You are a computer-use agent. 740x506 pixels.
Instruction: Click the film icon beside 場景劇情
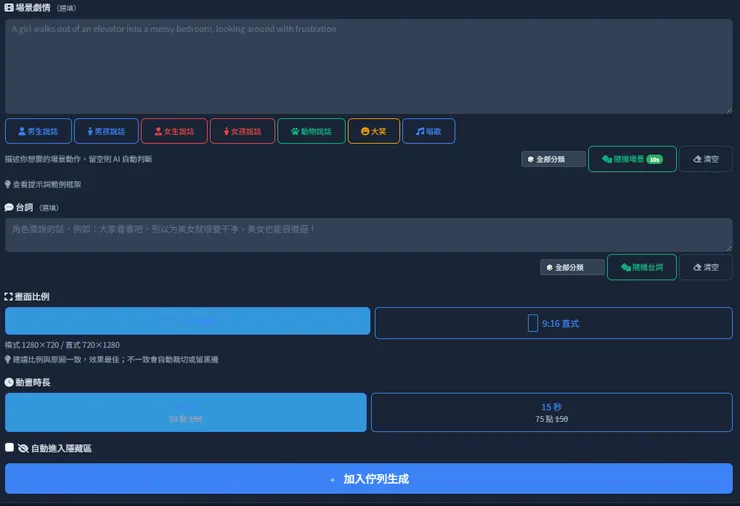[9, 8]
